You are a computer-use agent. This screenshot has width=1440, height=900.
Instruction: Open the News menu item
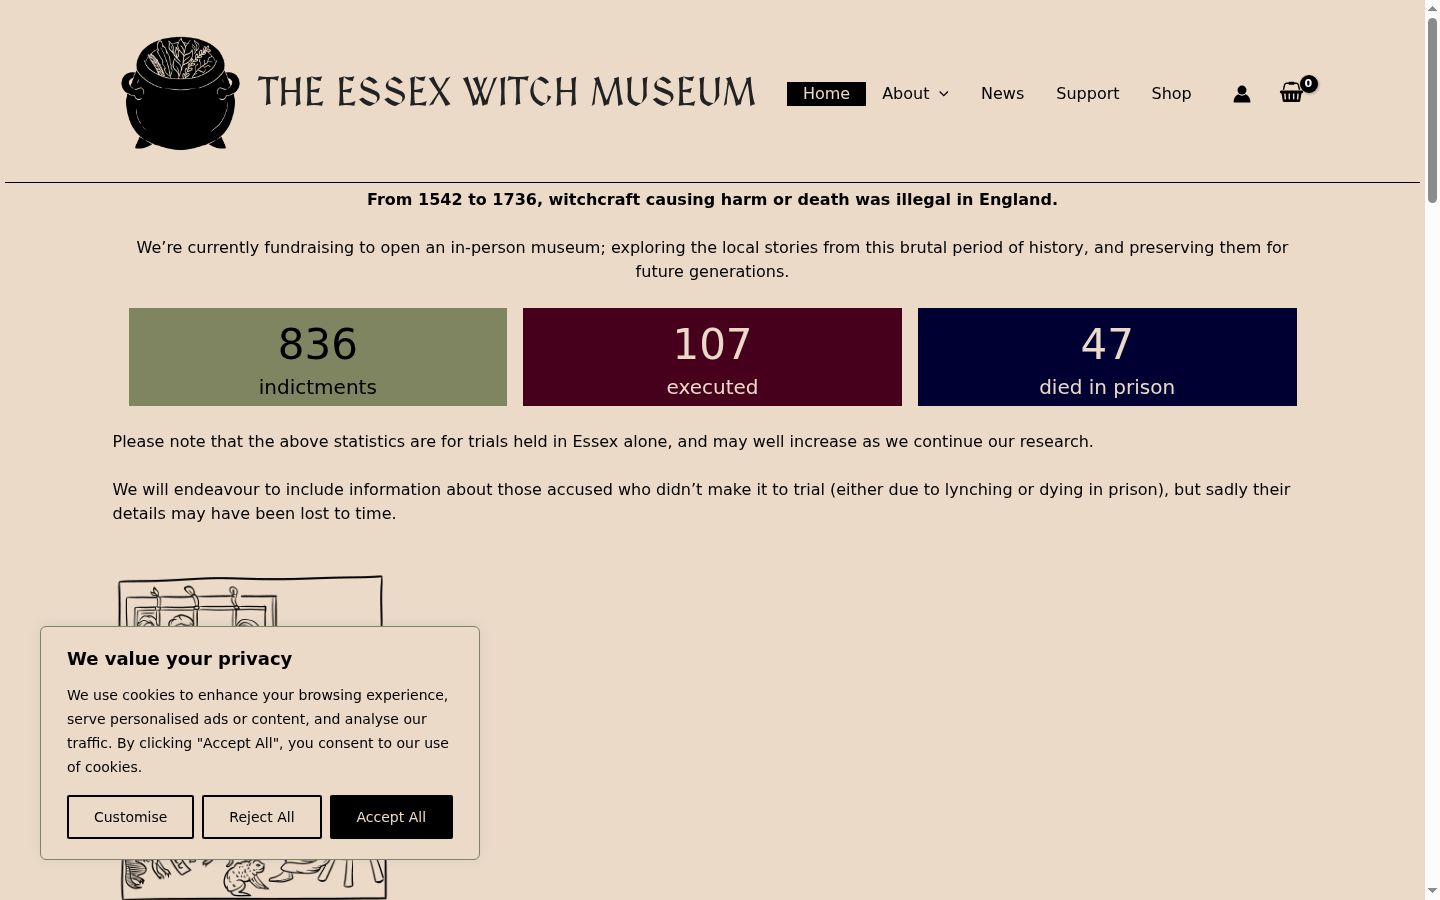(x=1002, y=94)
